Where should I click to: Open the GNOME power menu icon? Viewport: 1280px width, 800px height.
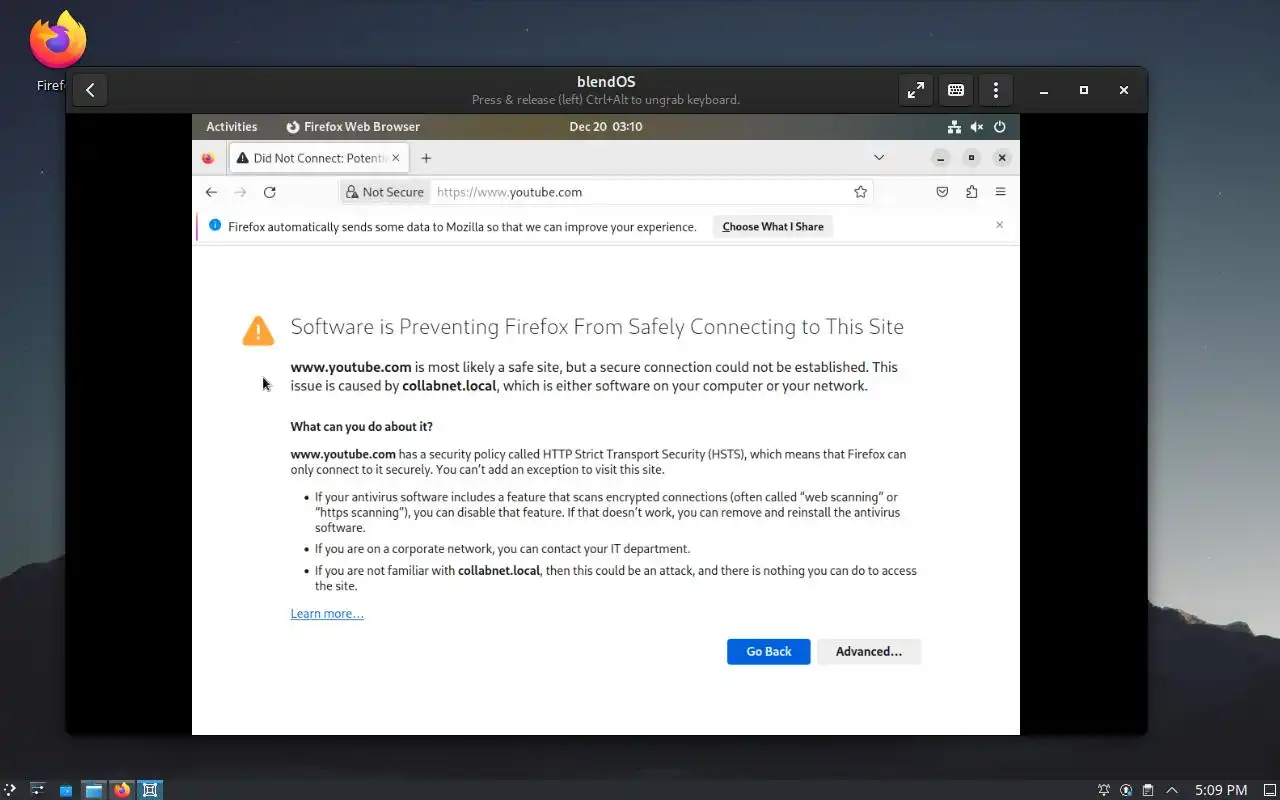pos(999,127)
